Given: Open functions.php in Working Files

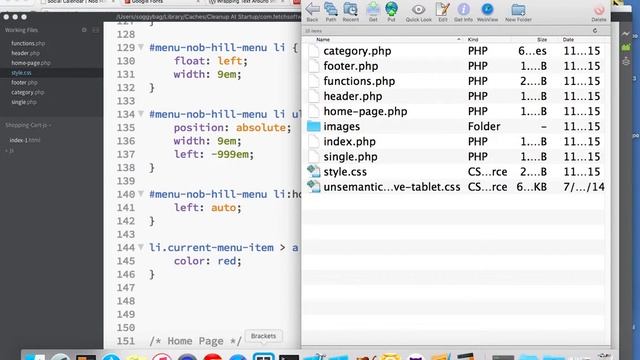Looking at the screenshot, I should click(x=28, y=43).
